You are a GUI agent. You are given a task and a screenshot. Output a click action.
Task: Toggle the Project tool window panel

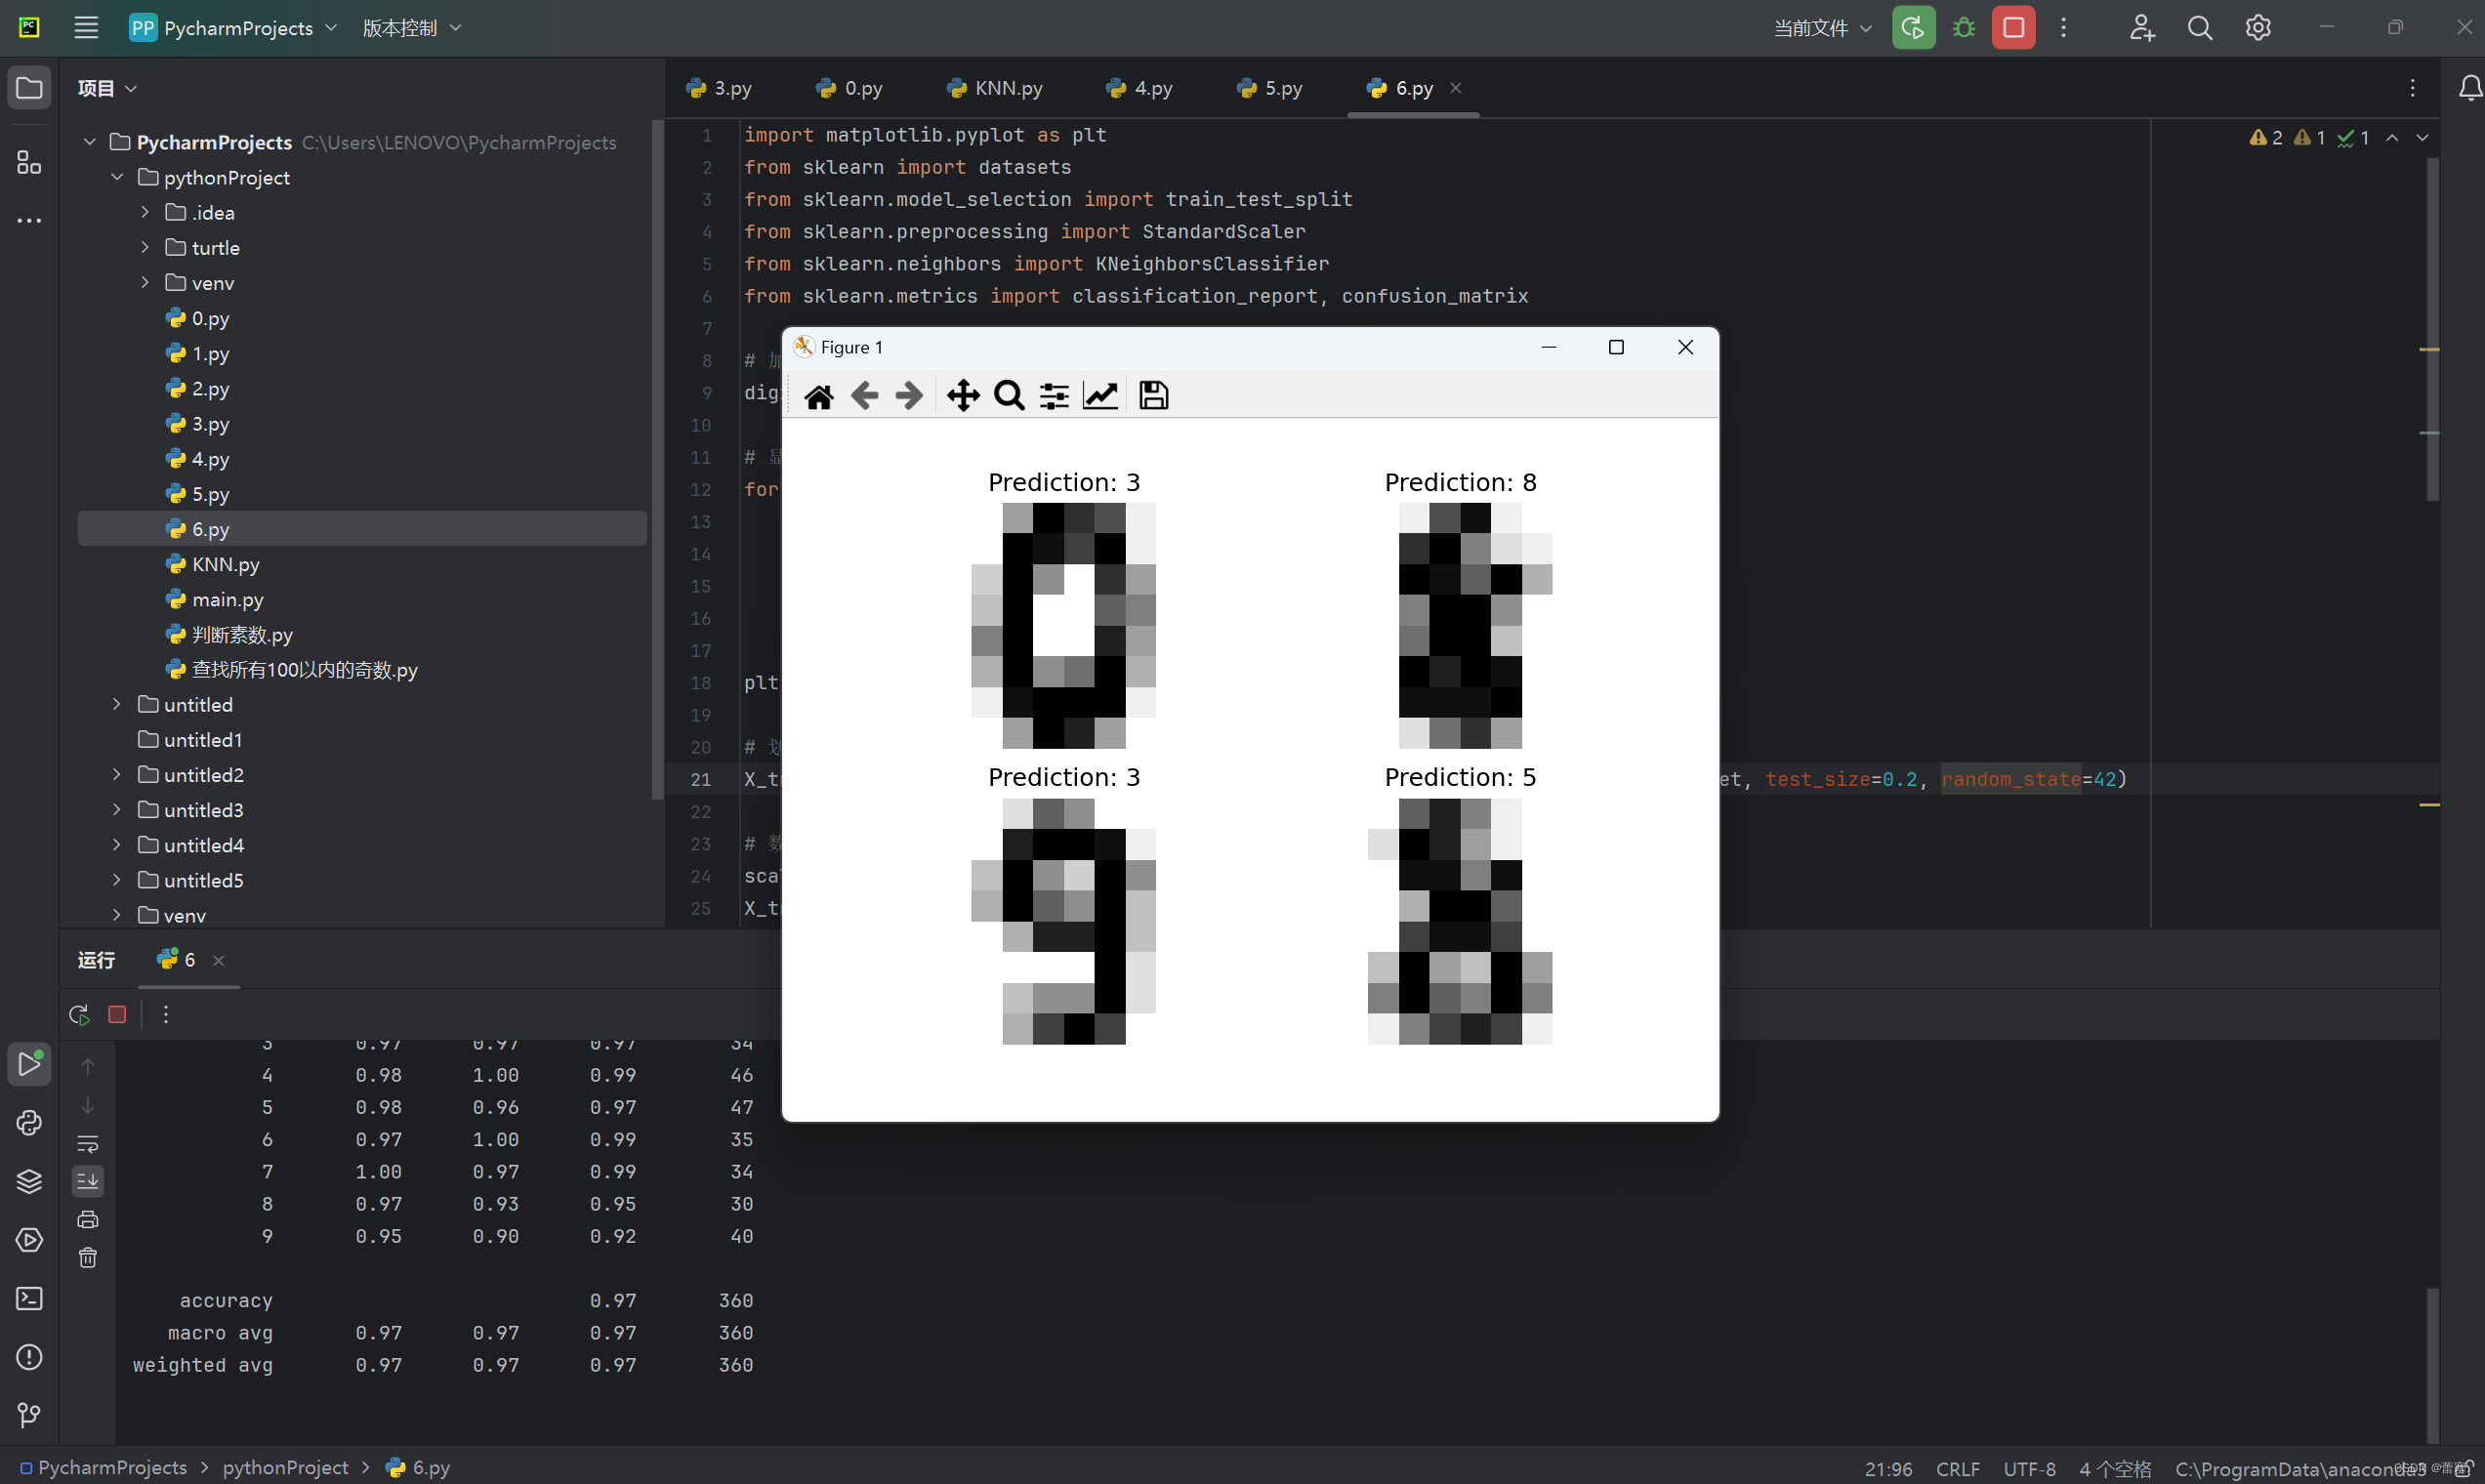coord(28,86)
